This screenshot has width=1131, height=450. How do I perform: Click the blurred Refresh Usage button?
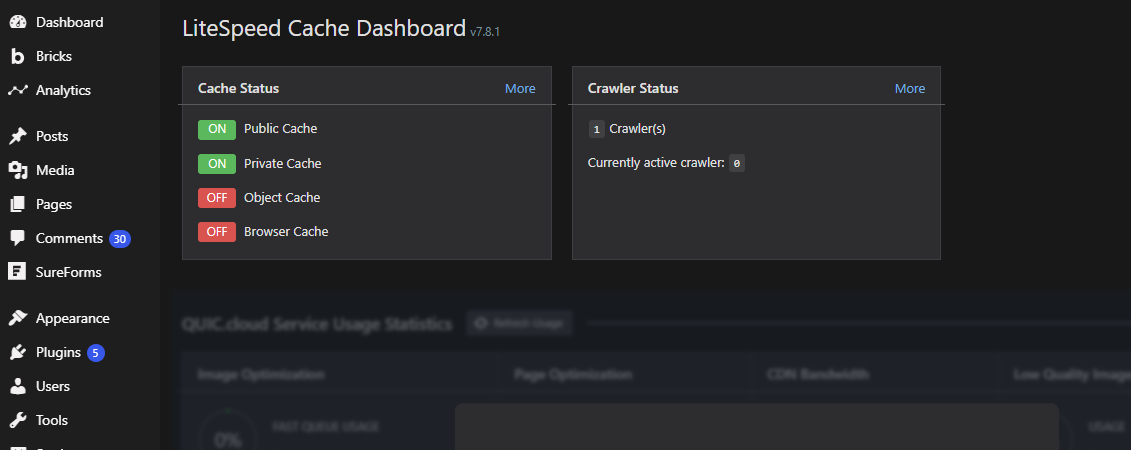[x=519, y=324]
